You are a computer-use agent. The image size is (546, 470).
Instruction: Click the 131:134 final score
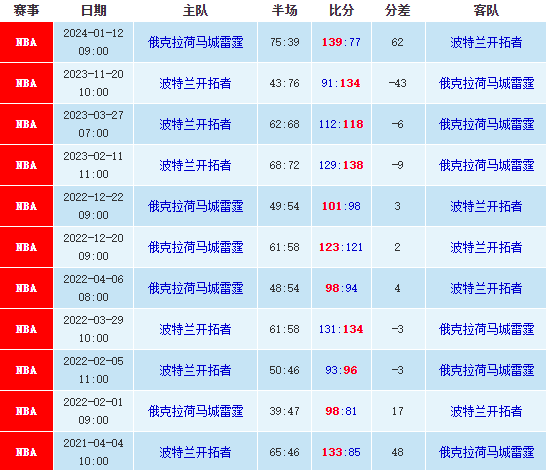tap(341, 329)
